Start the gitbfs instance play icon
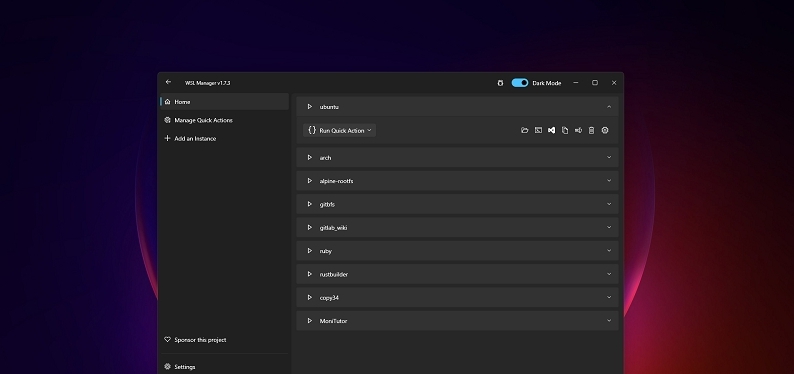The image size is (794, 374). pos(309,204)
